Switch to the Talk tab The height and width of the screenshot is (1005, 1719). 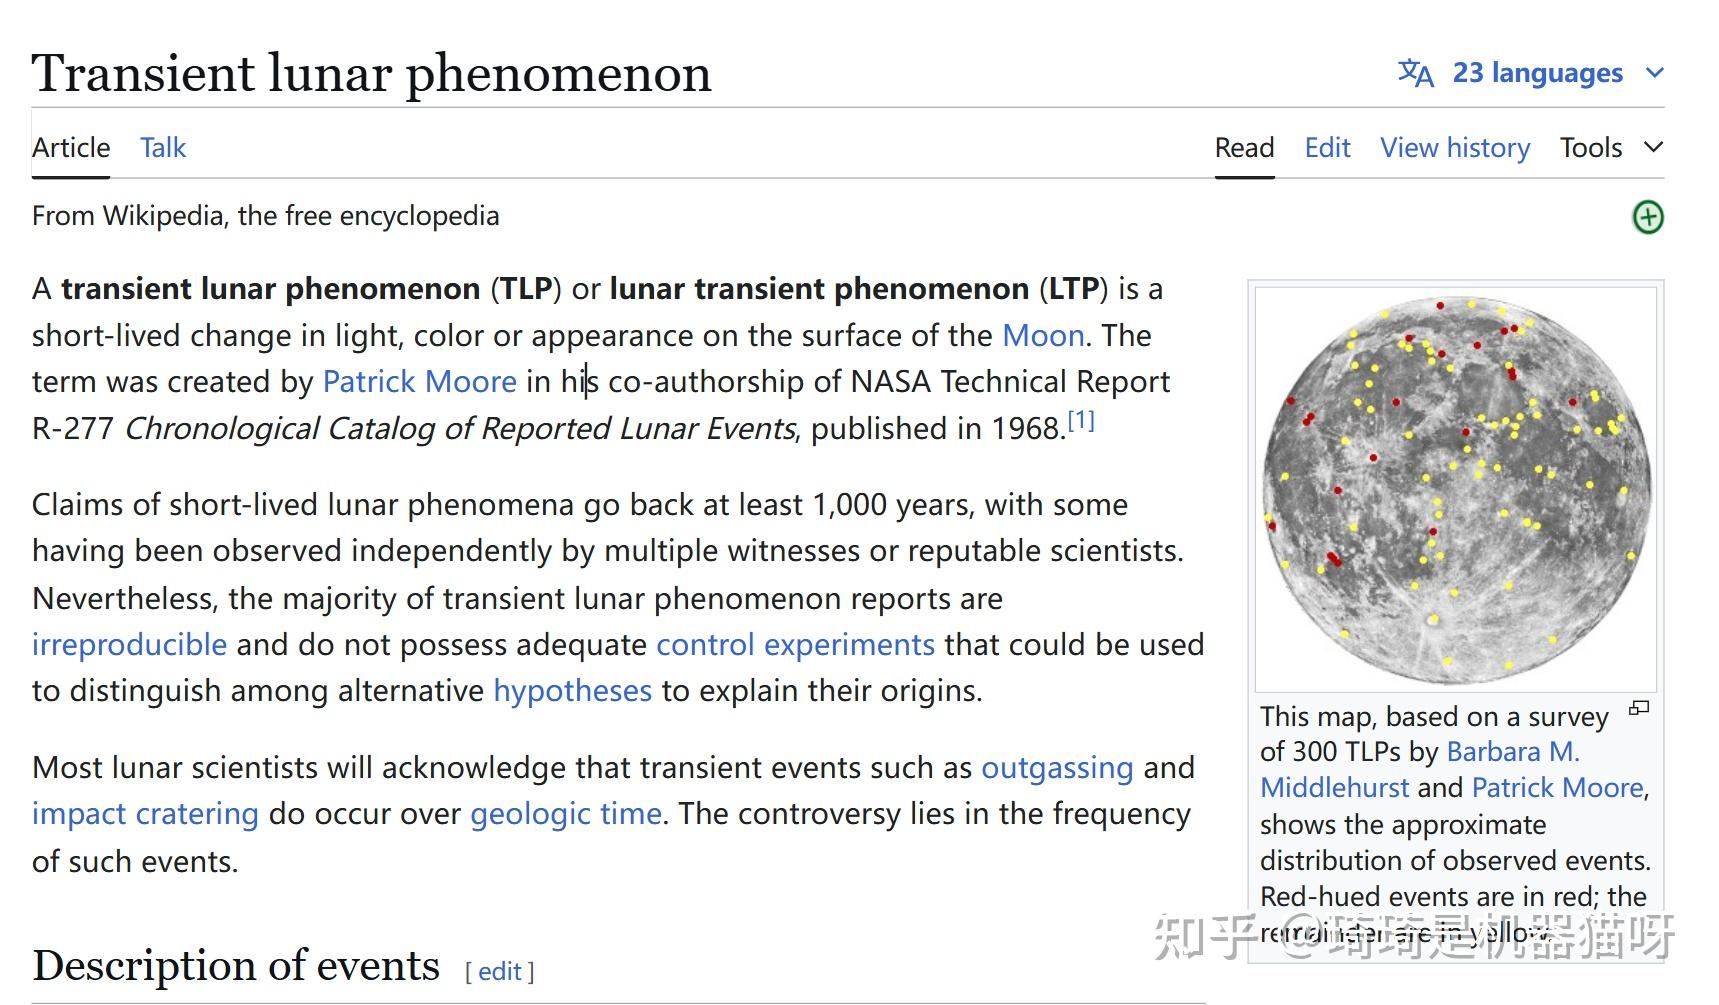click(162, 148)
